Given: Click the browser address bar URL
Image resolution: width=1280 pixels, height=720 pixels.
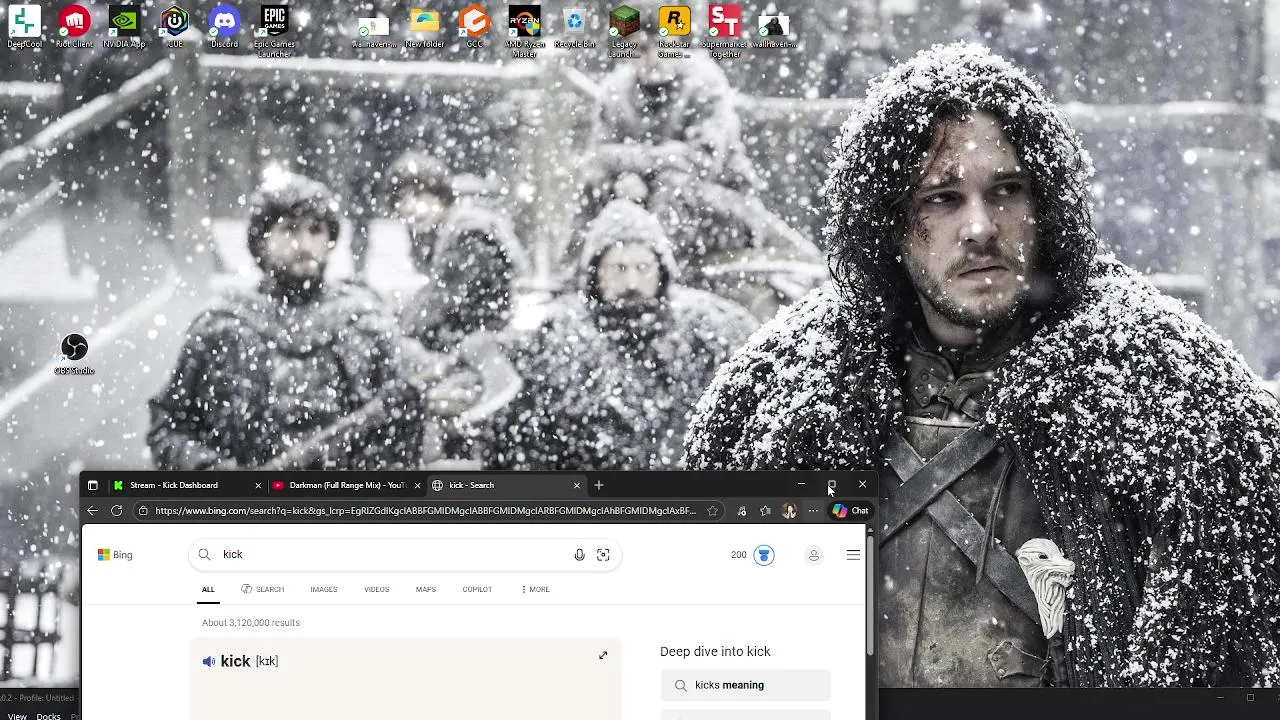Looking at the screenshot, I should click(x=426, y=511).
